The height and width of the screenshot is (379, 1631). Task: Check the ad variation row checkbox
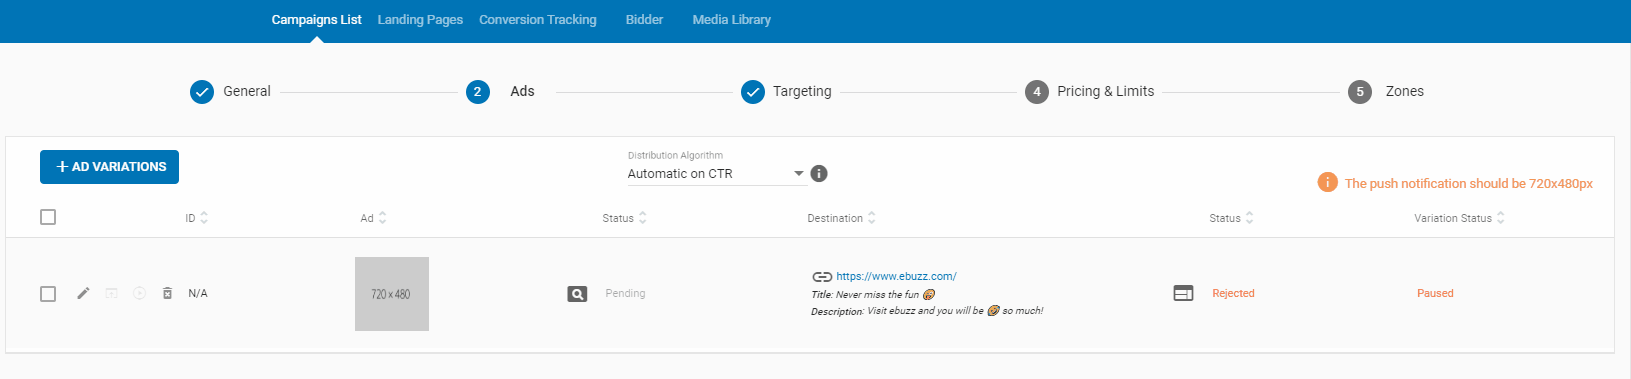click(x=48, y=294)
